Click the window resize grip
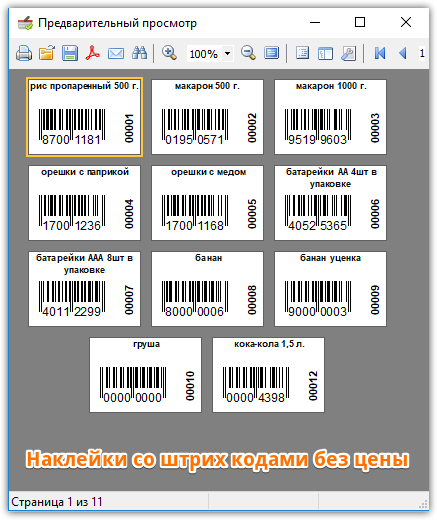Screen dimensions: 437x520 (423, 504)
